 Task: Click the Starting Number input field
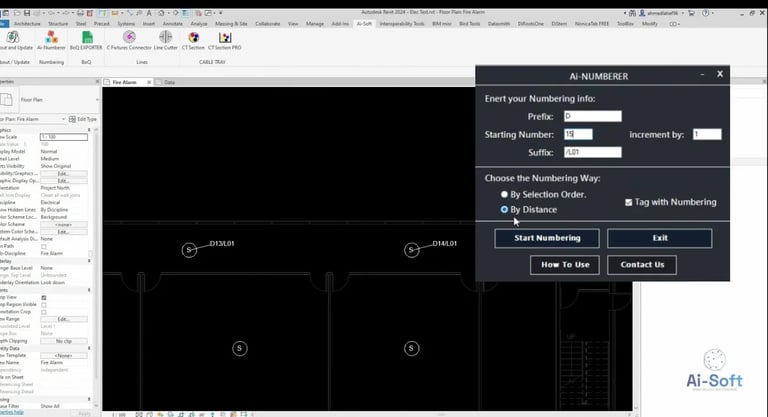[578, 134]
